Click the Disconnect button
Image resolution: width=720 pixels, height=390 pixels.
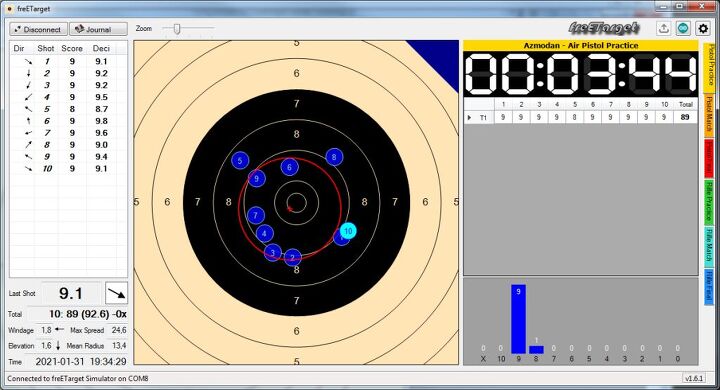pos(39,29)
